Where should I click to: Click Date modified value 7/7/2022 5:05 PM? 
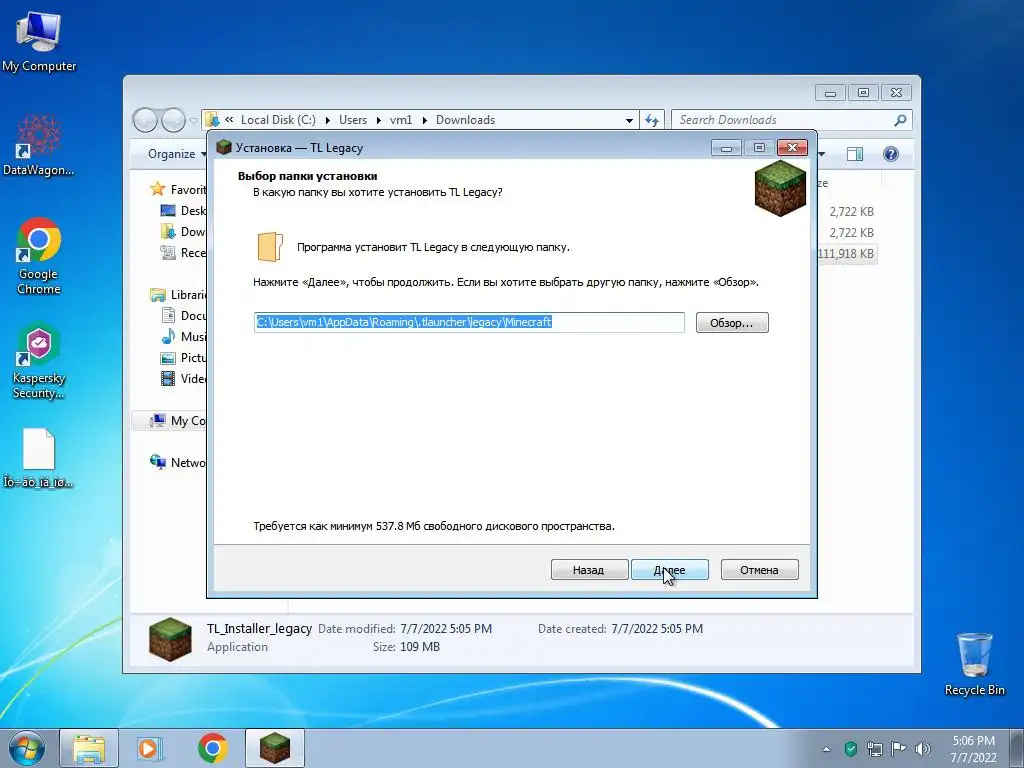pos(446,628)
